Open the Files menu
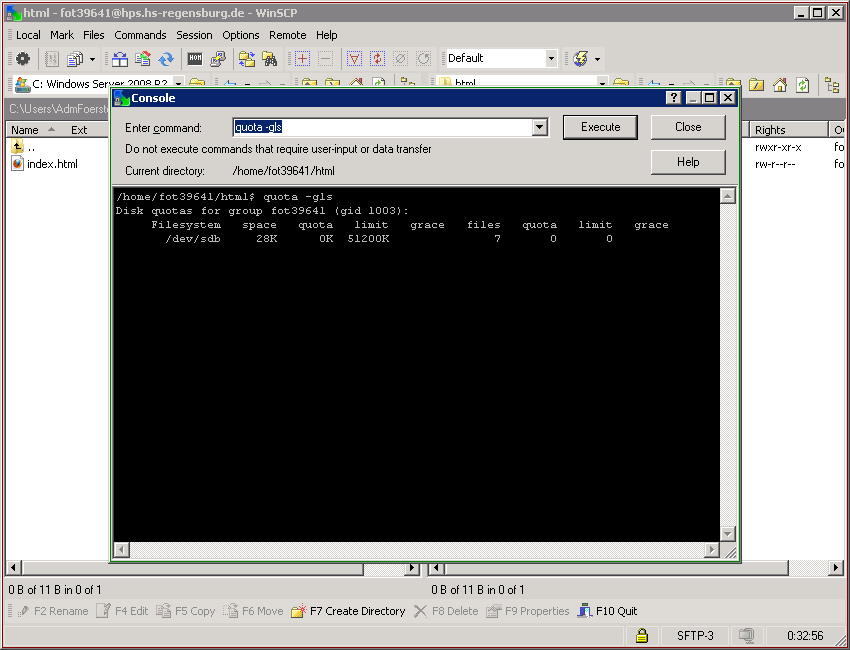The image size is (850, 650). [93, 35]
